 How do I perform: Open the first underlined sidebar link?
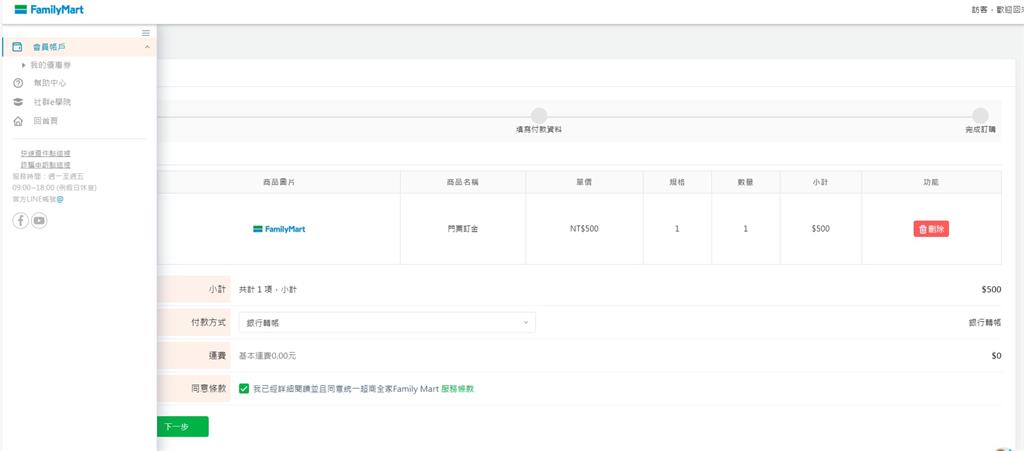[x=45, y=153]
